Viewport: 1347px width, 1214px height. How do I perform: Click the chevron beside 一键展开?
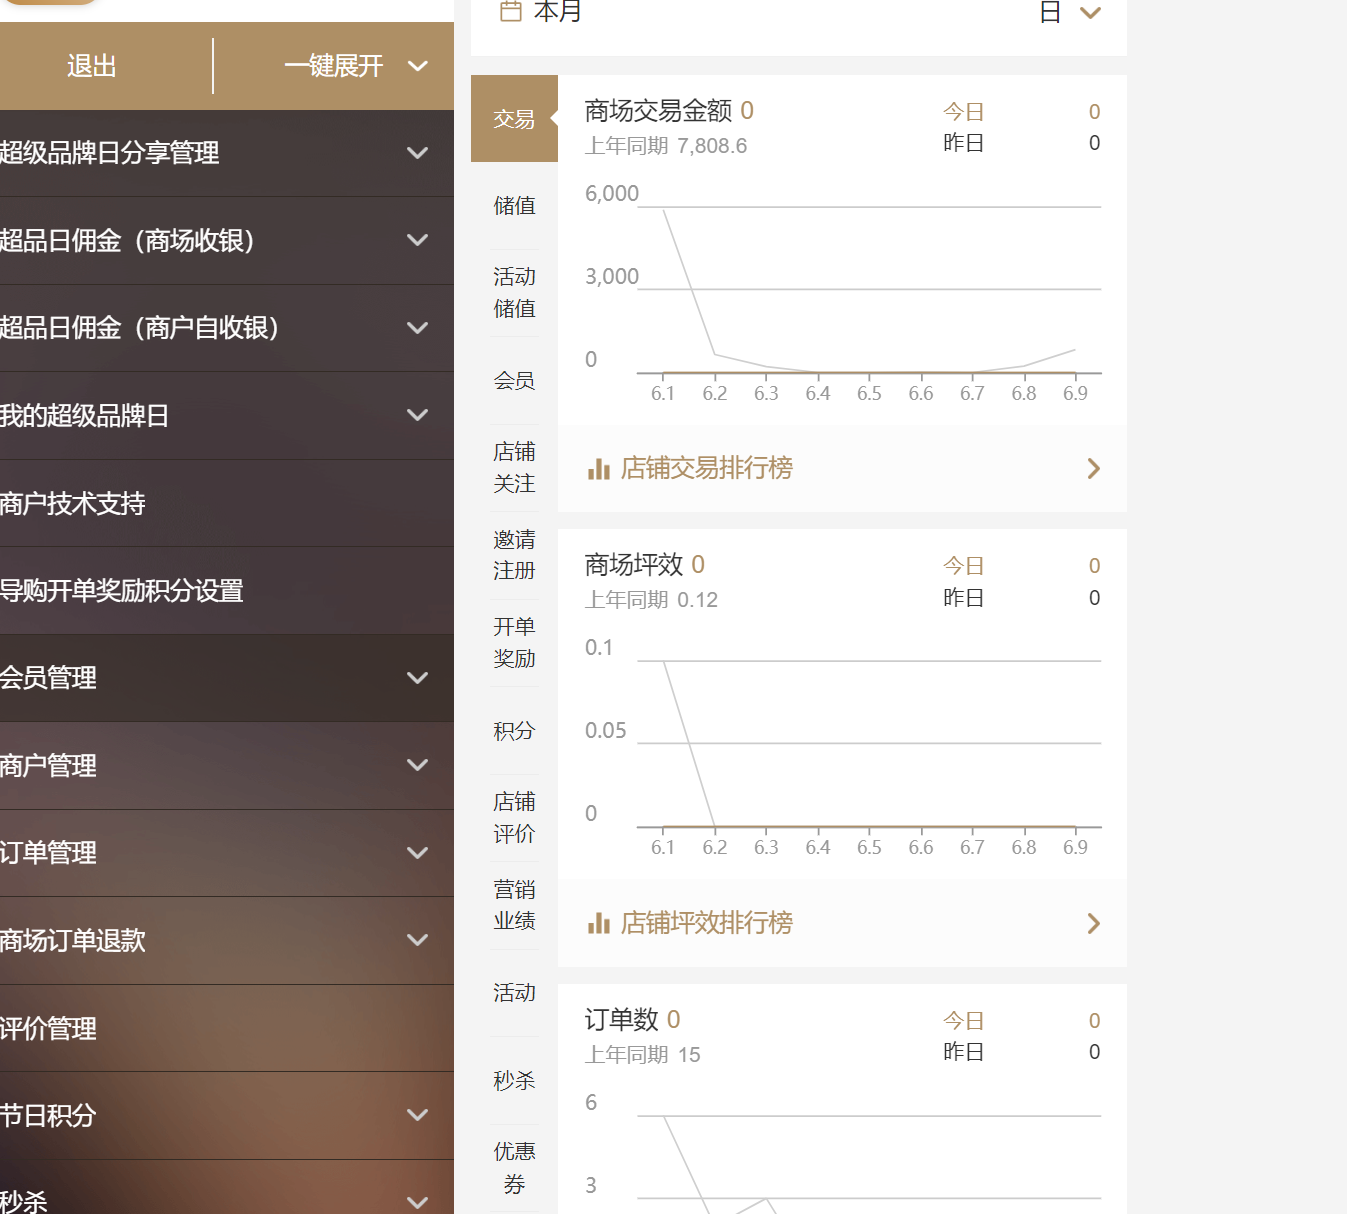(x=418, y=66)
